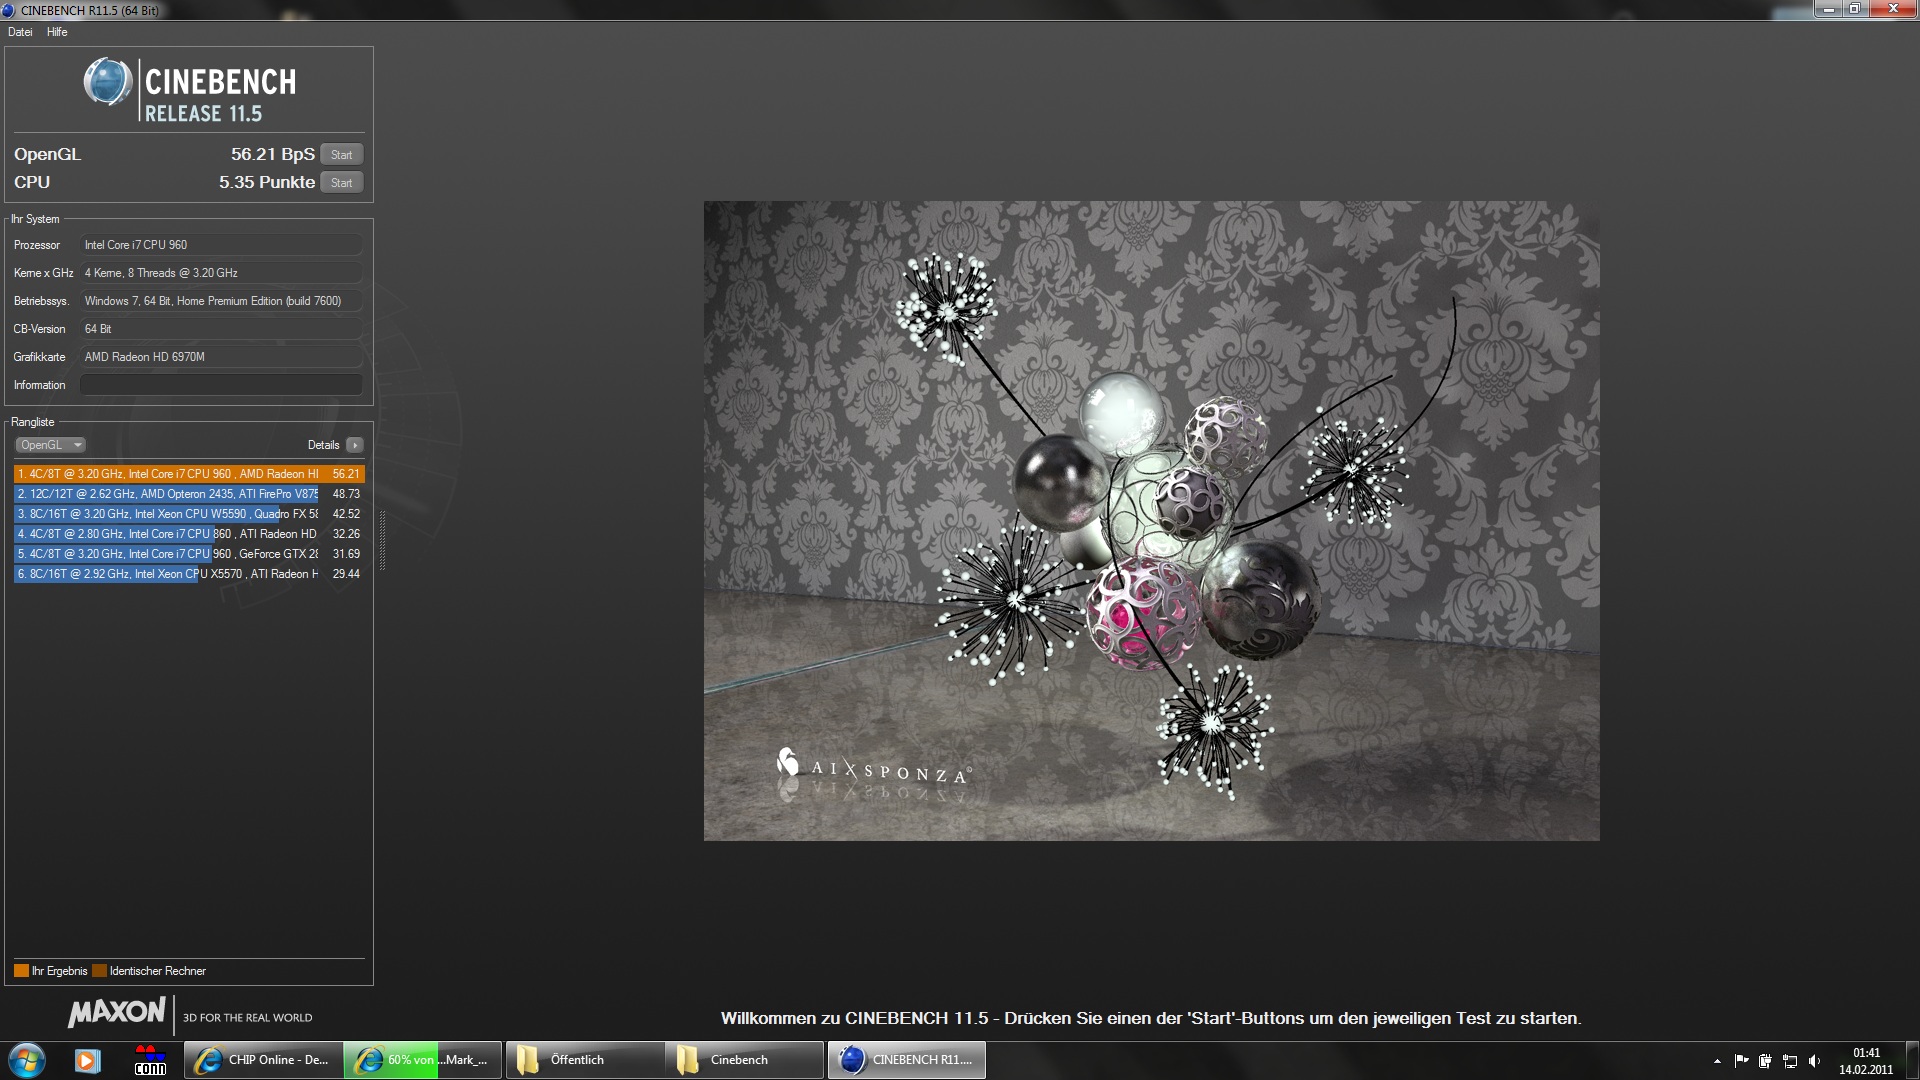The height and width of the screenshot is (1080, 1920).
Task: Expand ranking Details arrow button
Action: (x=355, y=445)
